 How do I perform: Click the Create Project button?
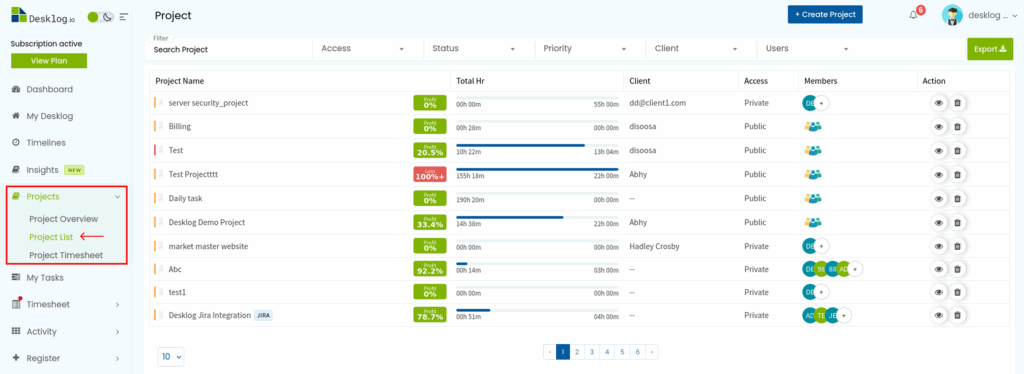[825, 14]
